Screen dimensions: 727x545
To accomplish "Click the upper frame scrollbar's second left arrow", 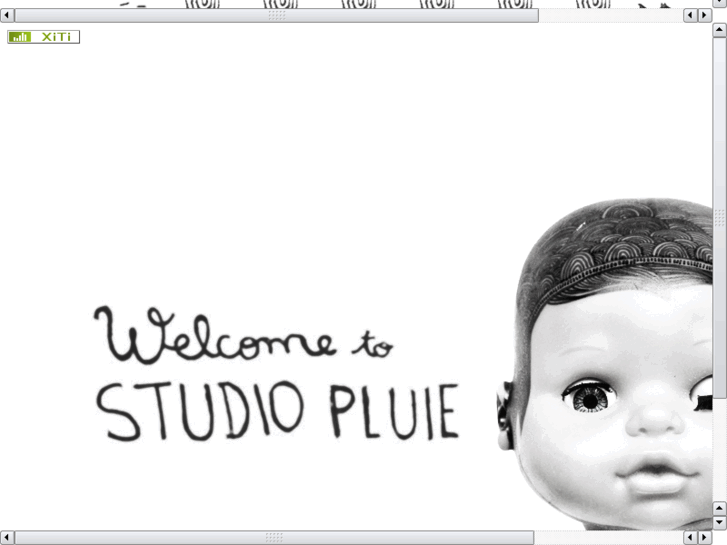I will tap(690, 15).
